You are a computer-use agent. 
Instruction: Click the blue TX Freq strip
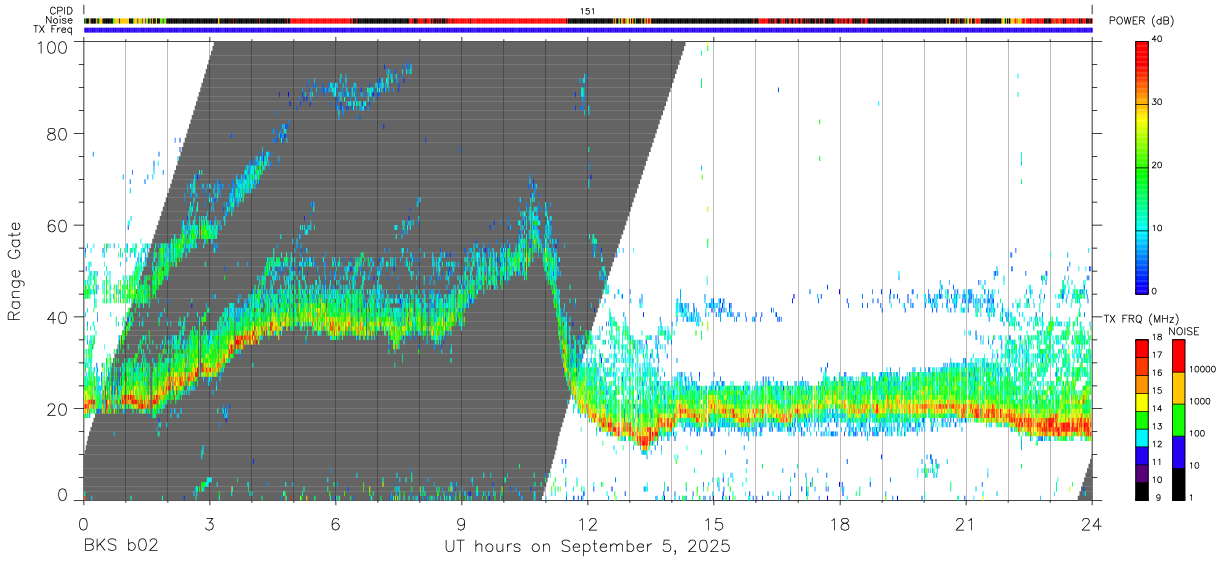click(x=588, y=30)
